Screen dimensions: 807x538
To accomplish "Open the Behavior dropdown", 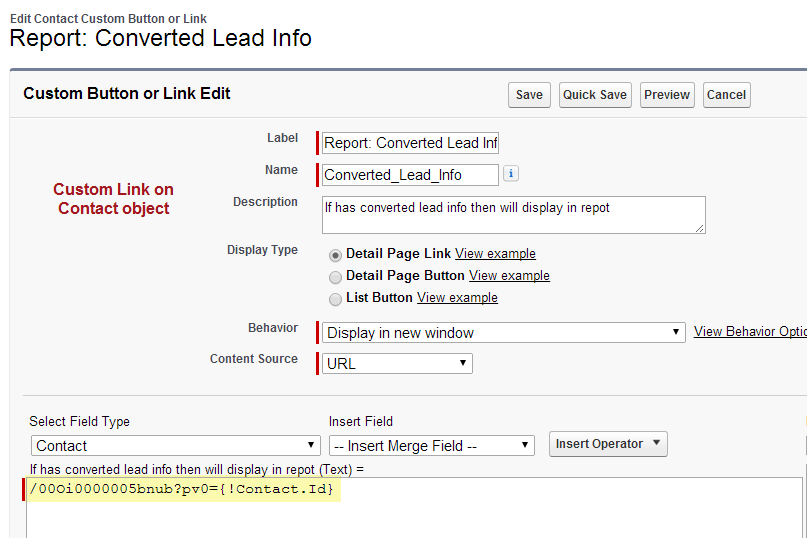I will [503, 333].
